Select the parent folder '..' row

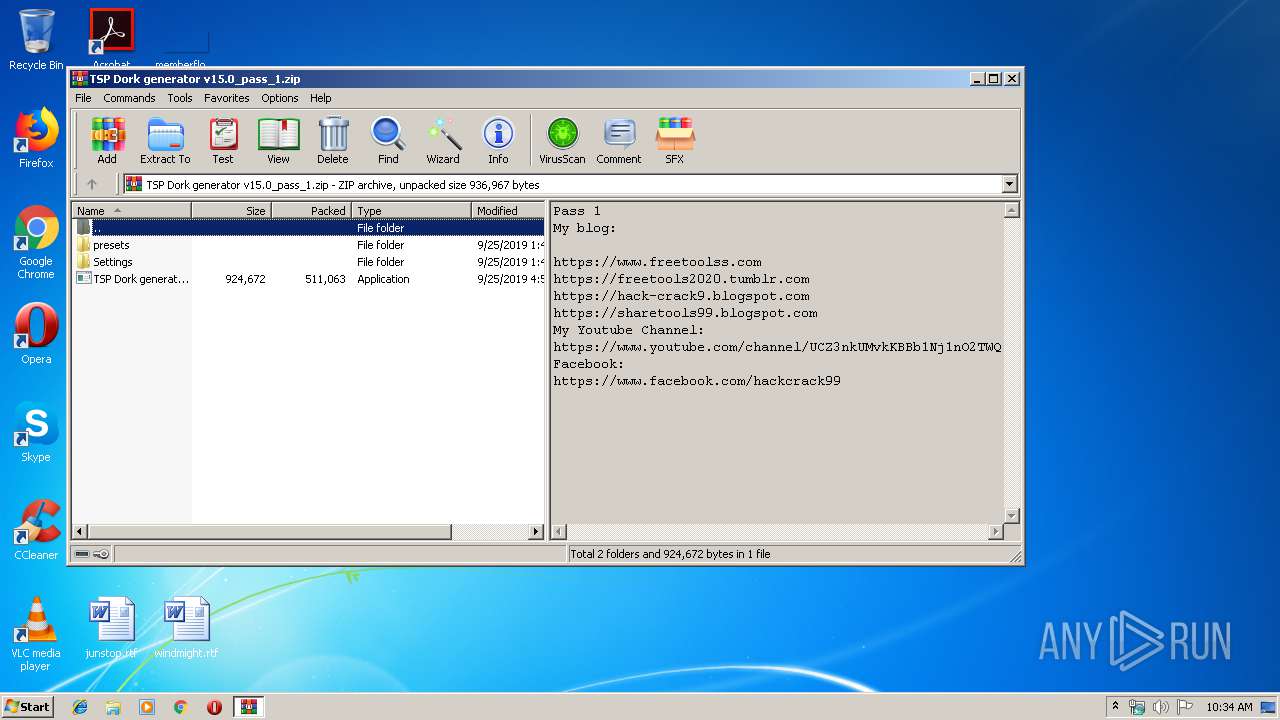(309, 228)
